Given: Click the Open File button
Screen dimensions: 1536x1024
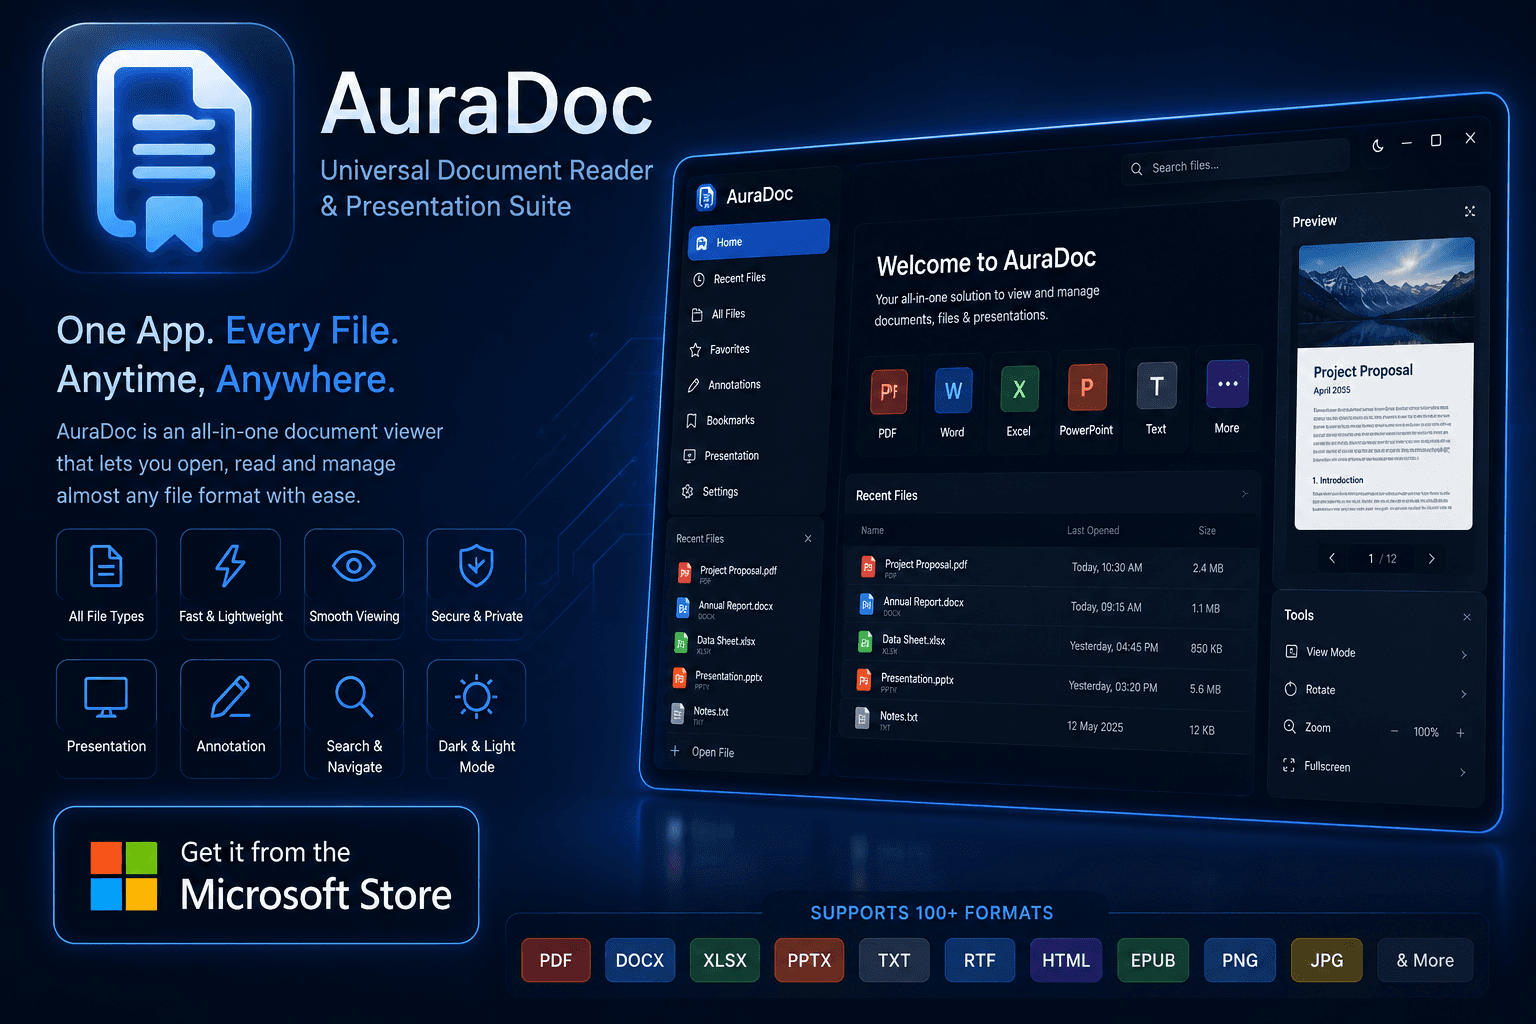Looking at the screenshot, I should click(x=703, y=752).
